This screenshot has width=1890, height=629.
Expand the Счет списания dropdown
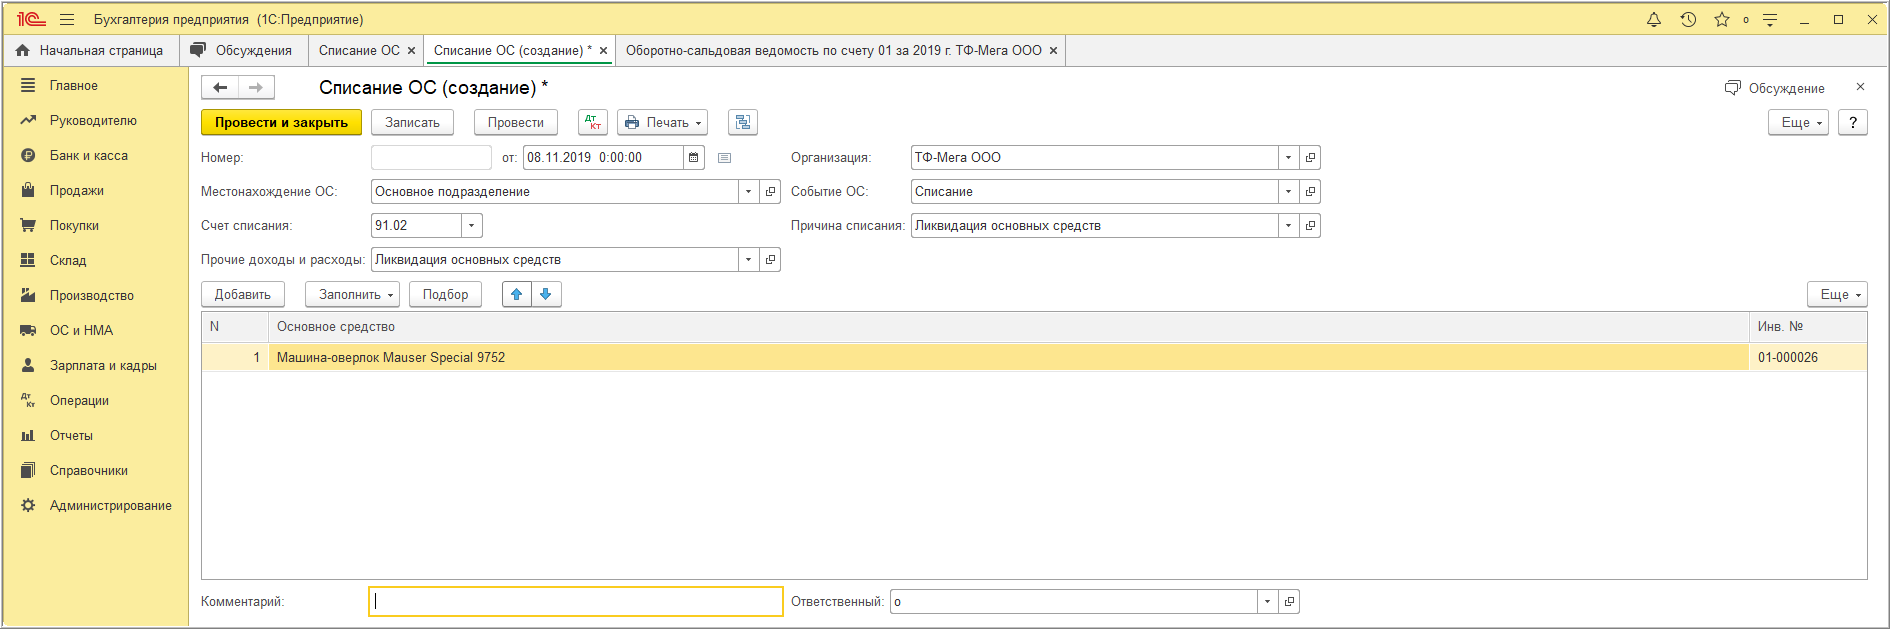coord(472,225)
